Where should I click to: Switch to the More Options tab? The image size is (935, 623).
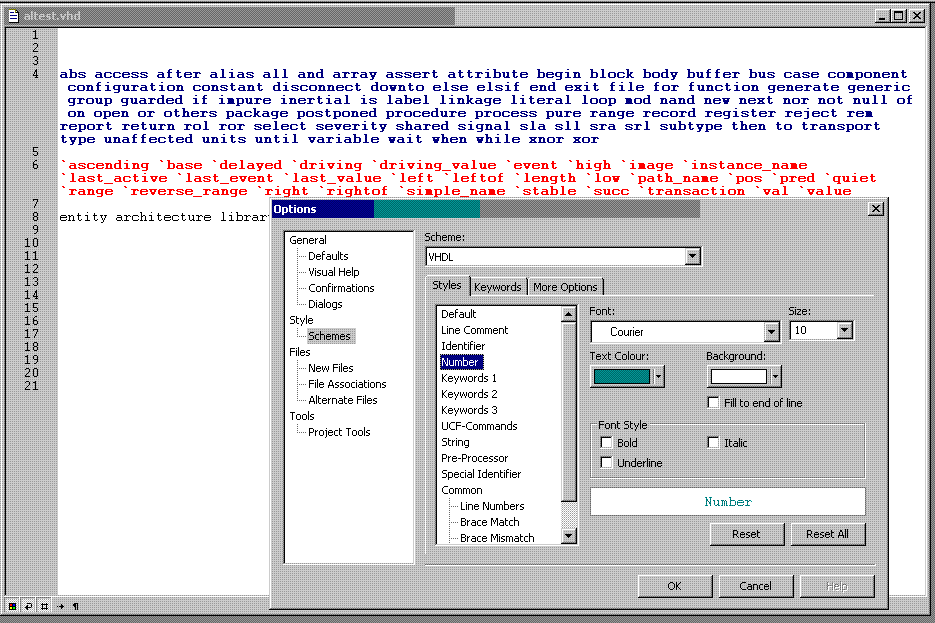pos(565,287)
